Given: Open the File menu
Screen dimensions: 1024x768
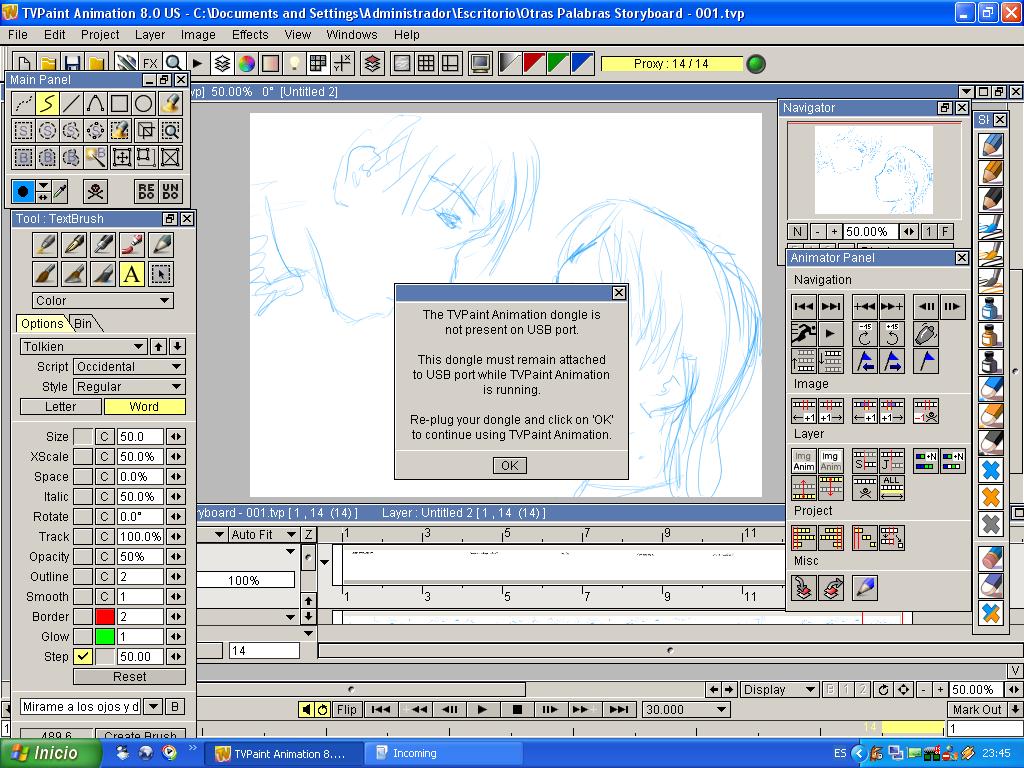Looking at the screenshot, I should click(18, 35).
